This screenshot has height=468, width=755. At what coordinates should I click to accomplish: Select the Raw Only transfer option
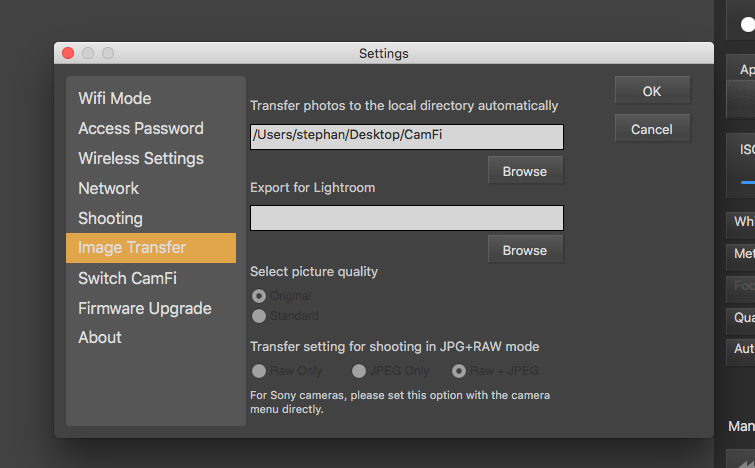coord(260,371)
